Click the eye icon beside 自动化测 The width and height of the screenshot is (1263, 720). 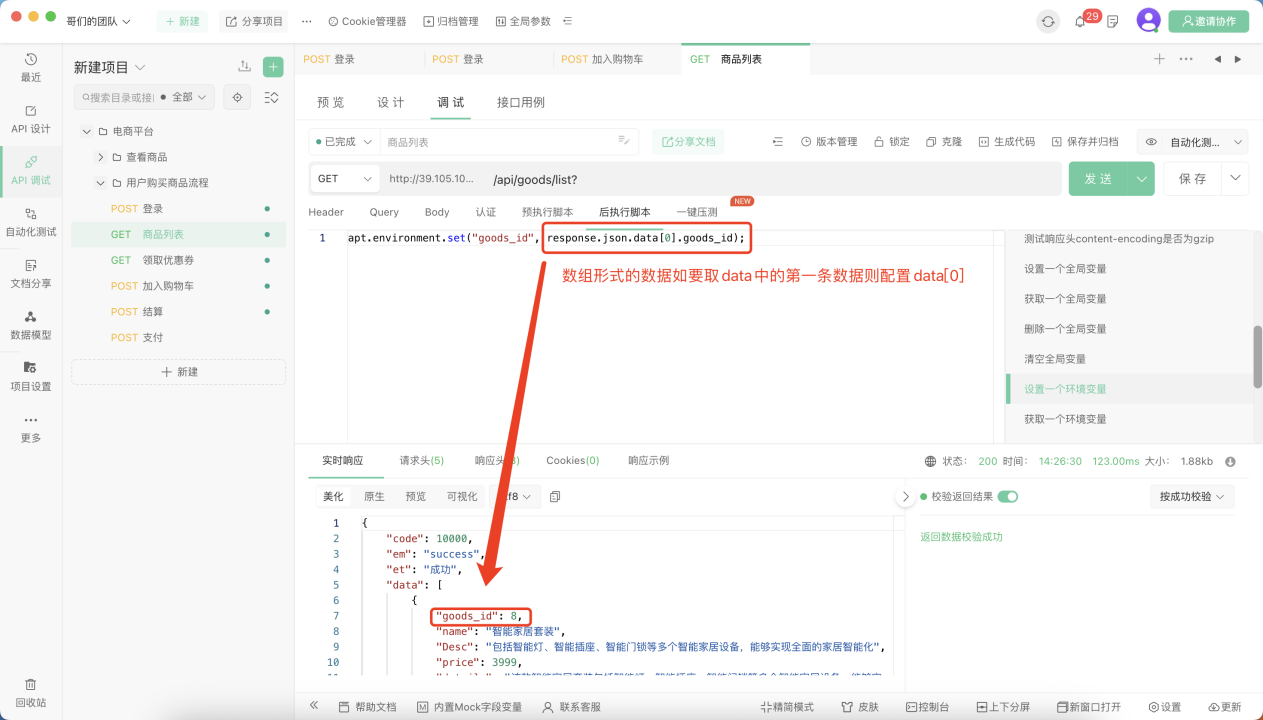tap(1151, 142)
